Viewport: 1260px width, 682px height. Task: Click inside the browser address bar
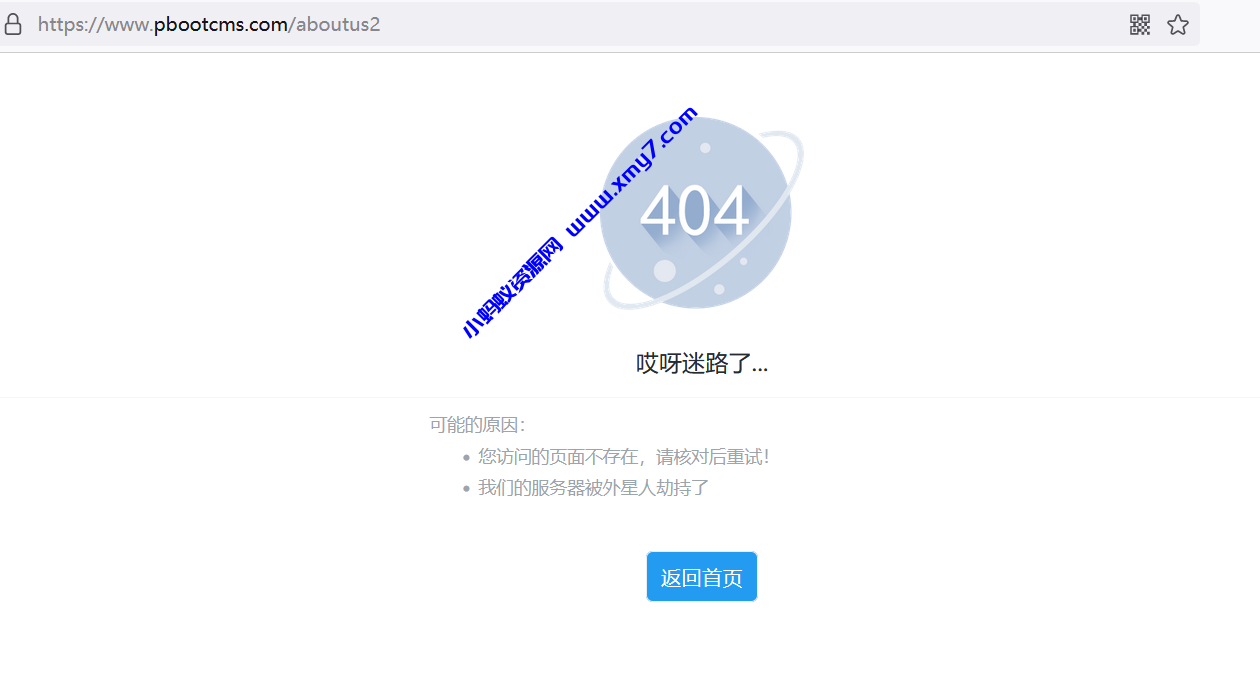(600, 24)
